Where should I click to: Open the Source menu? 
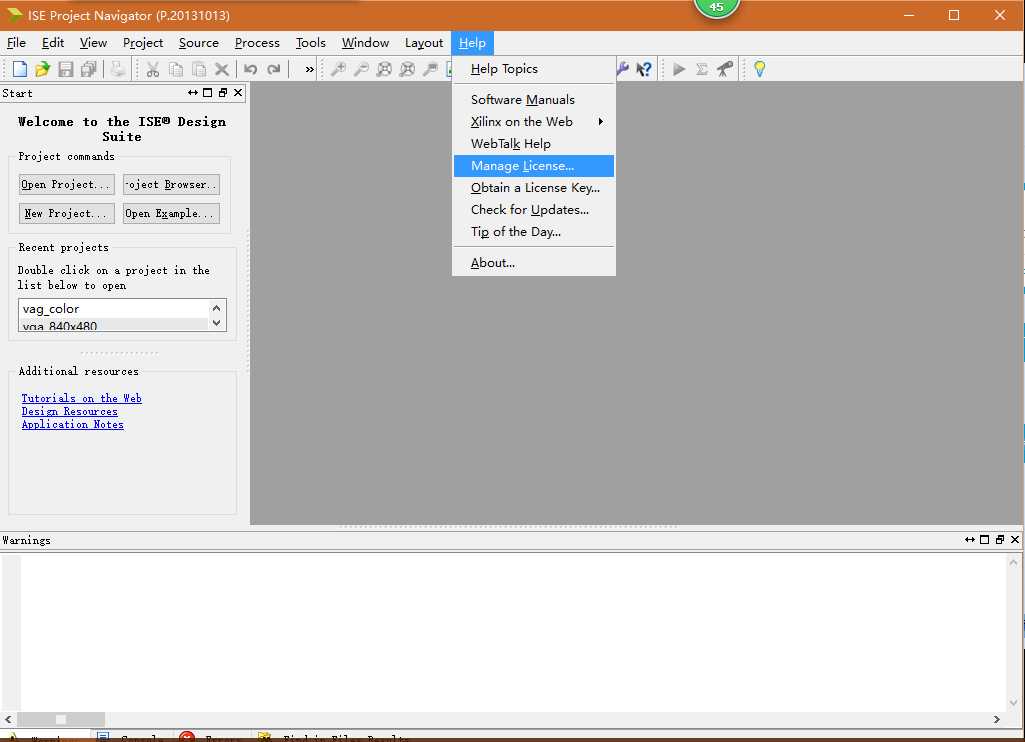pyautogui.click(x=199, y=42)
